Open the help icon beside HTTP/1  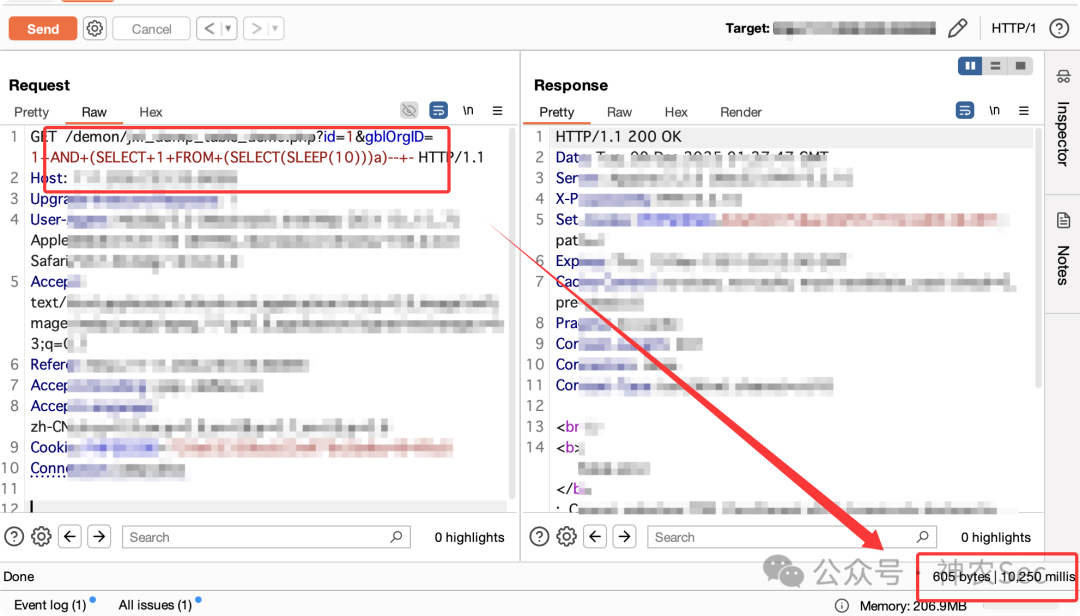click(x=1059, y=28)
